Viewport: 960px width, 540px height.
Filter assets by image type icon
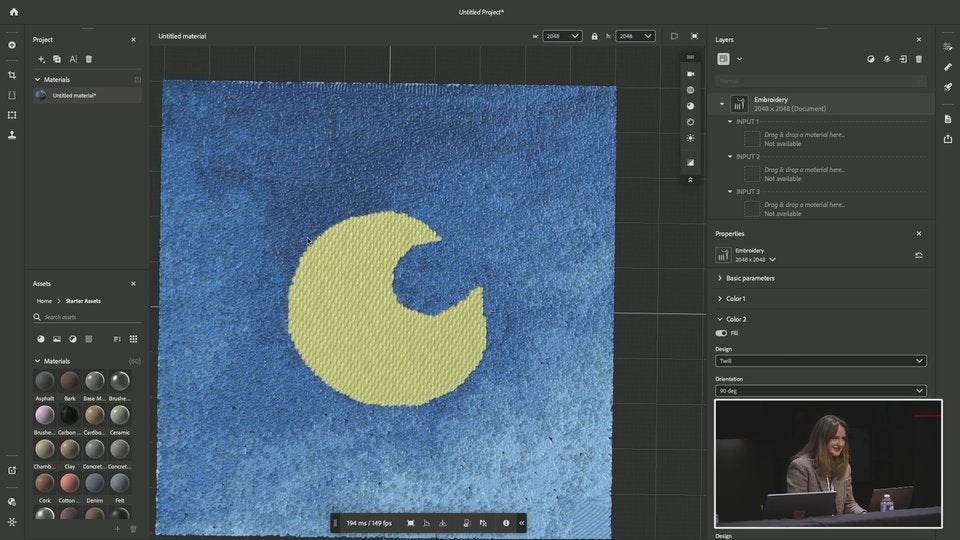pyautogui.click(x=57, y=339)
